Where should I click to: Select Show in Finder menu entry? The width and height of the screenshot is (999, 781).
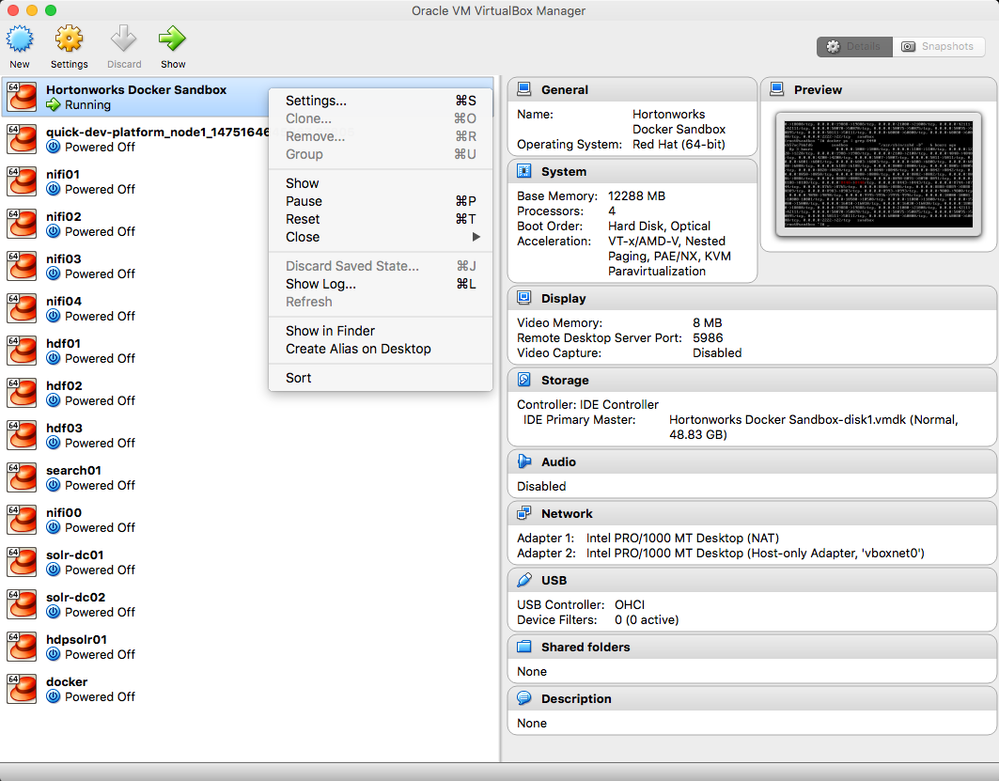point(329,330)
